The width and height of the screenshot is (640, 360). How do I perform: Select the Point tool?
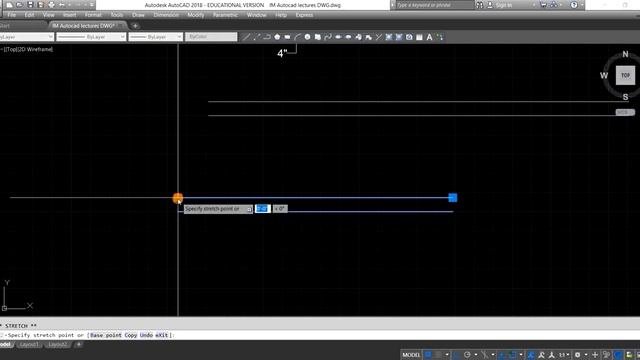coord(379,37)
